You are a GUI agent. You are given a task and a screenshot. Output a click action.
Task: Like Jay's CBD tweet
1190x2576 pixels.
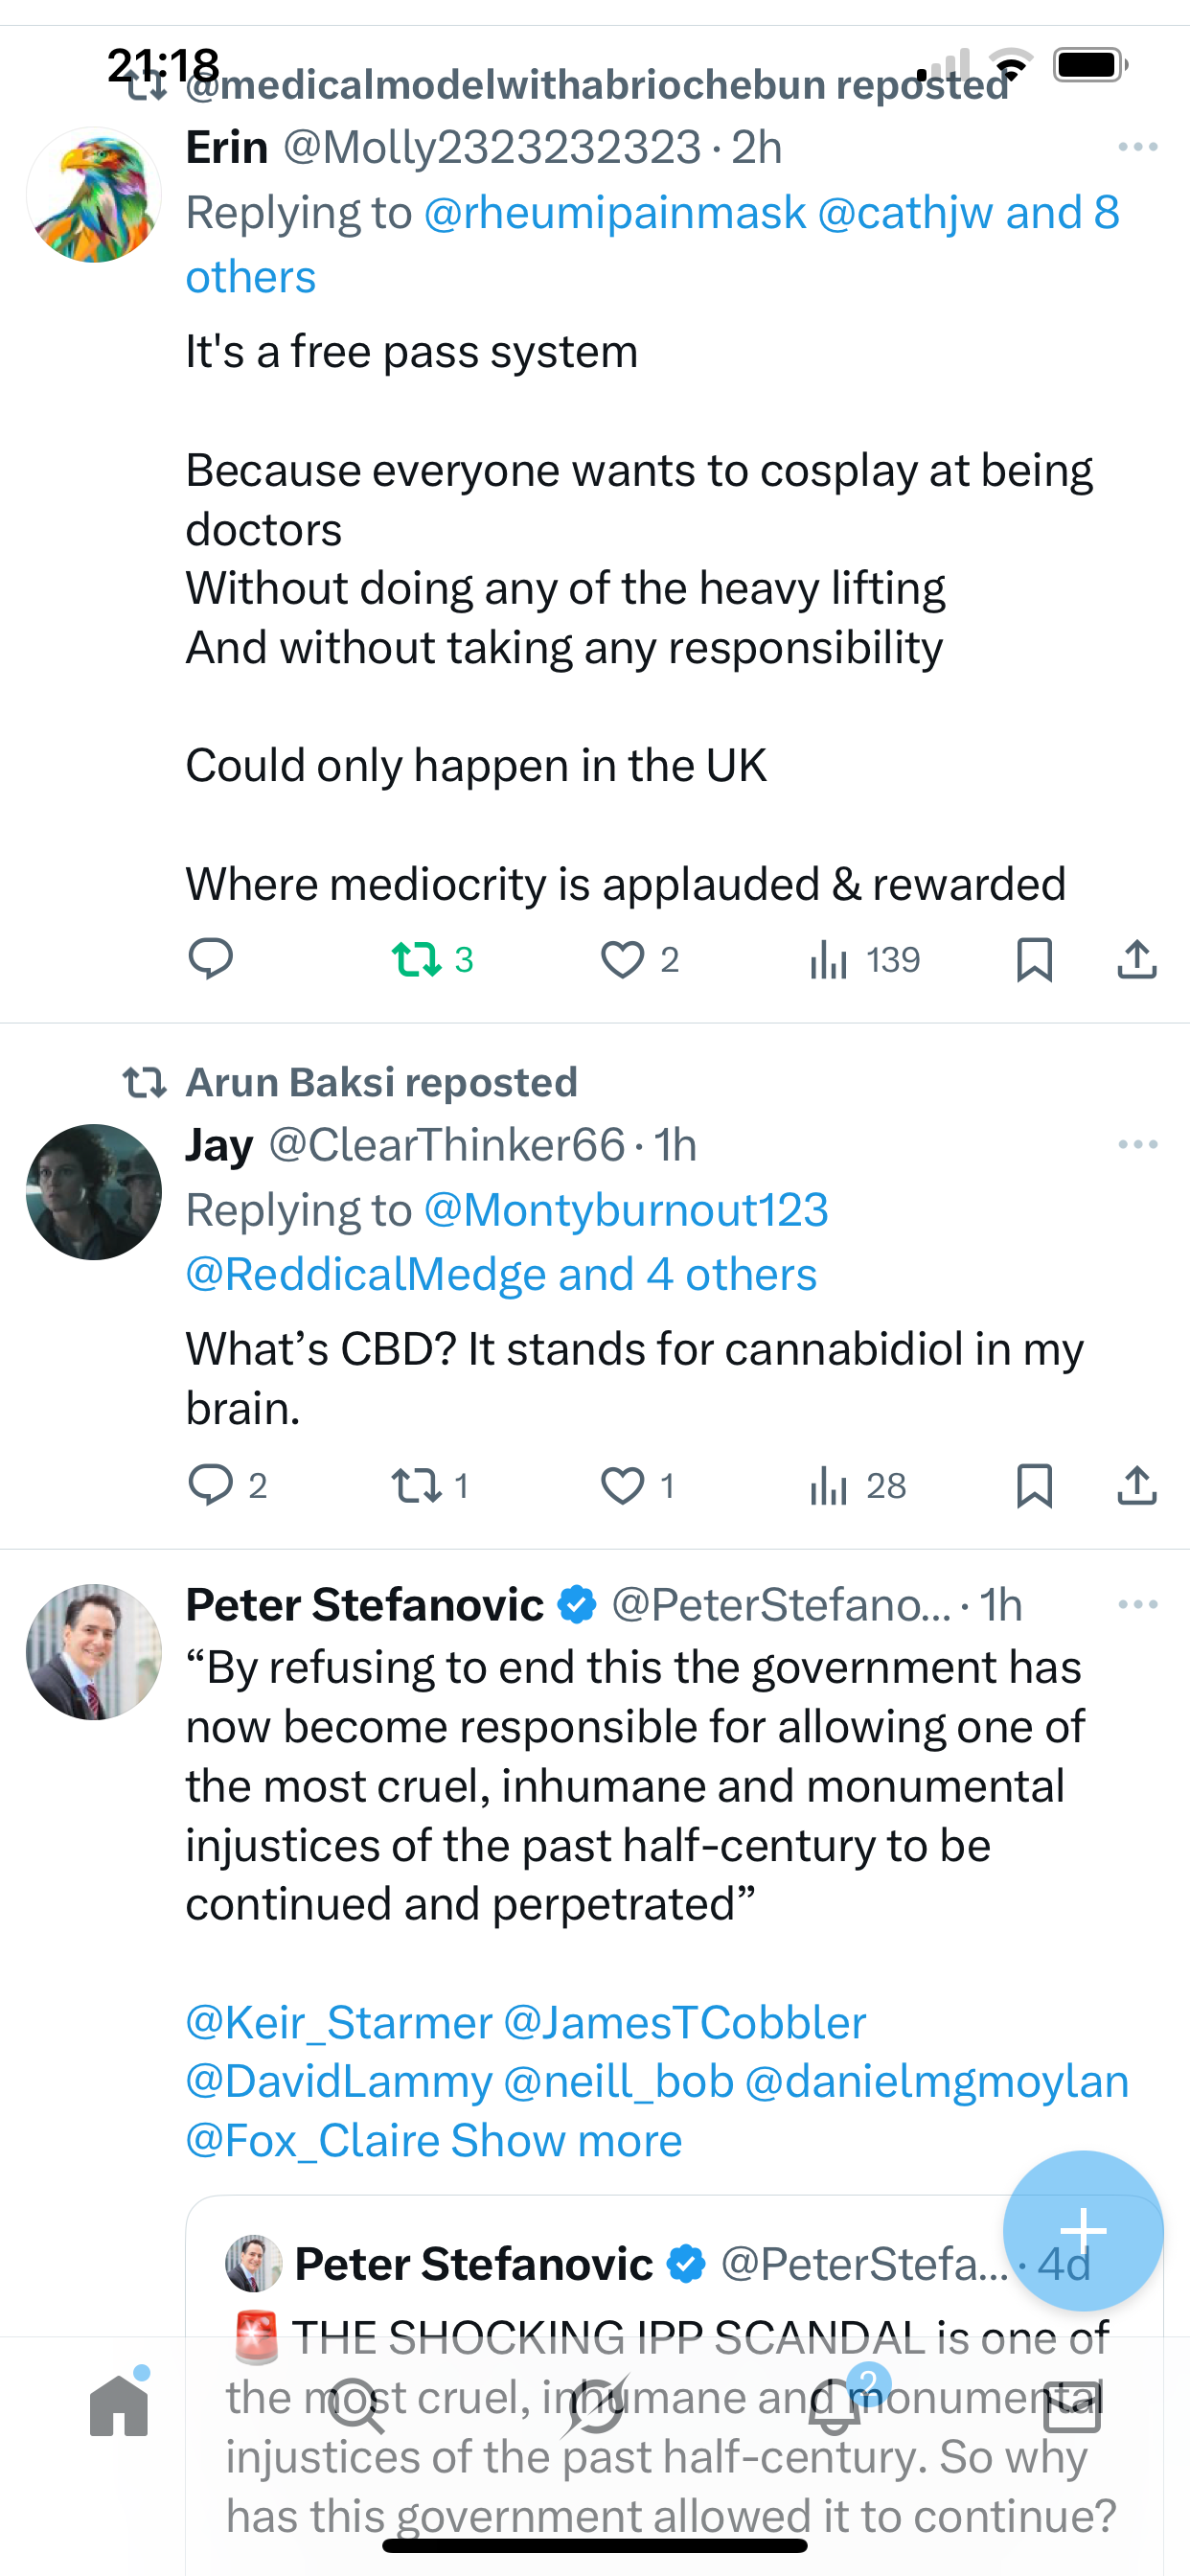pyautogui.click(x=622, y=1485)
